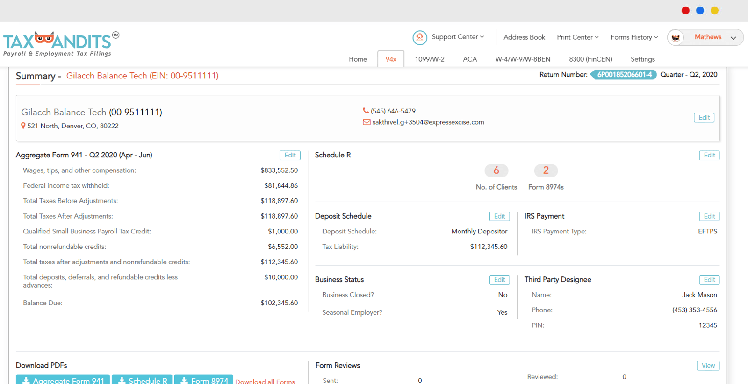748x389 pixels.
Task: Click the Quarter - Q2, 2020 label
Action: coord(689,75)
